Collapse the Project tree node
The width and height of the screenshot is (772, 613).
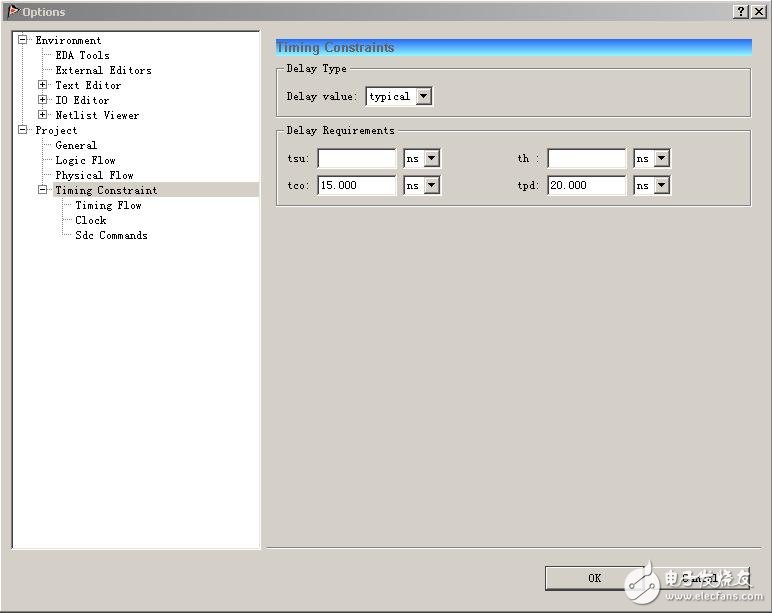(x=23, y=130)
